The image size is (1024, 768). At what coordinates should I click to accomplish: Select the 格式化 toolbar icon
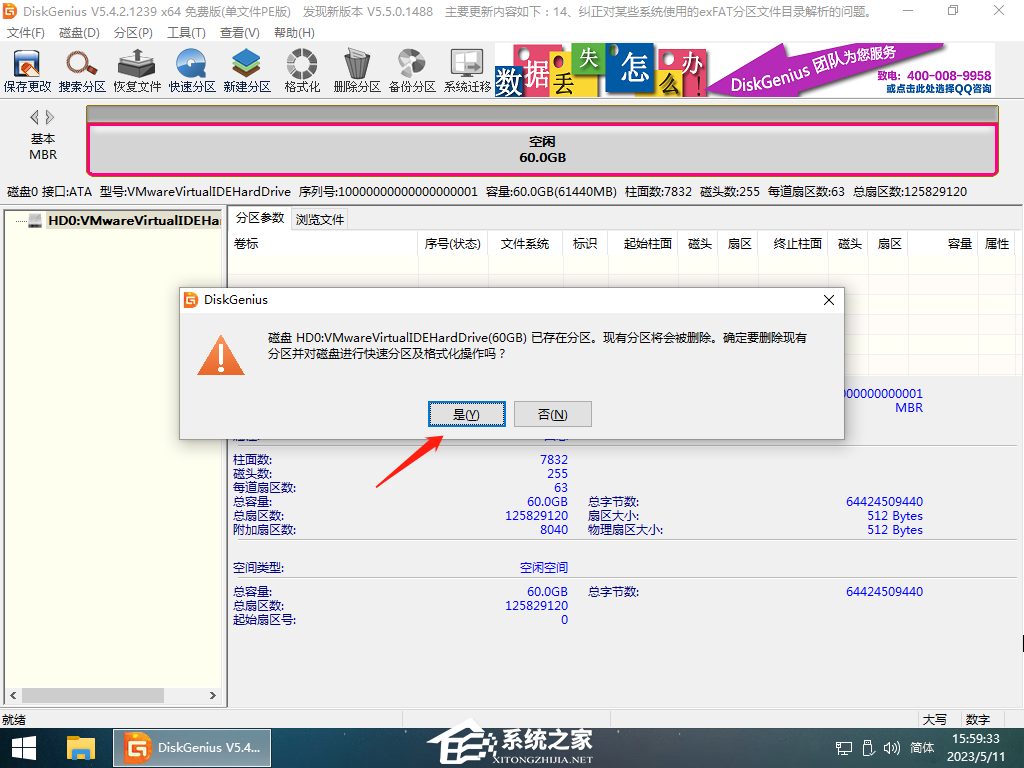click(302, 71)
